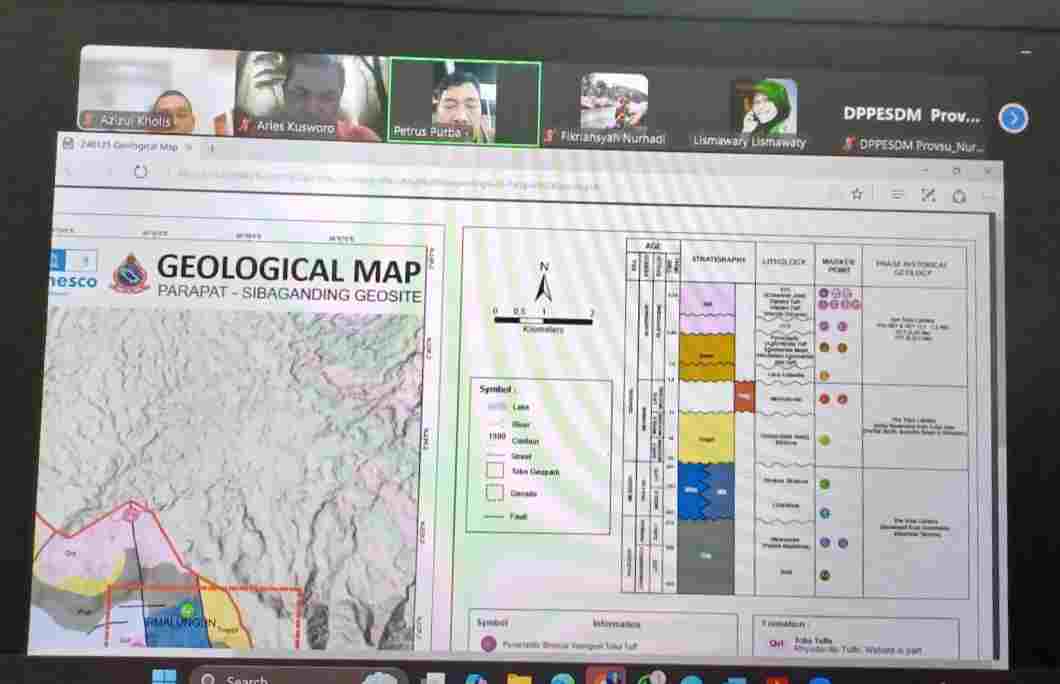Click the small orange-red stratigraphy block
1060x684 pixels.
pos(744,397)
